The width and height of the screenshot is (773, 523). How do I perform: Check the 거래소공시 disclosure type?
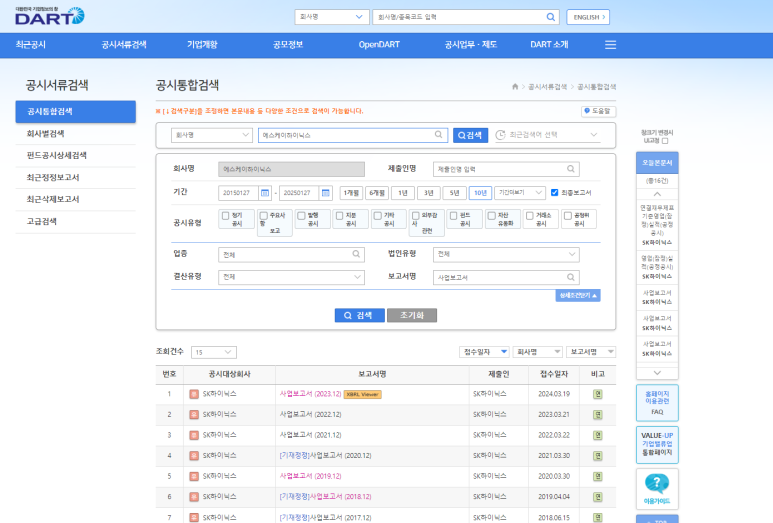pos(529,216)
